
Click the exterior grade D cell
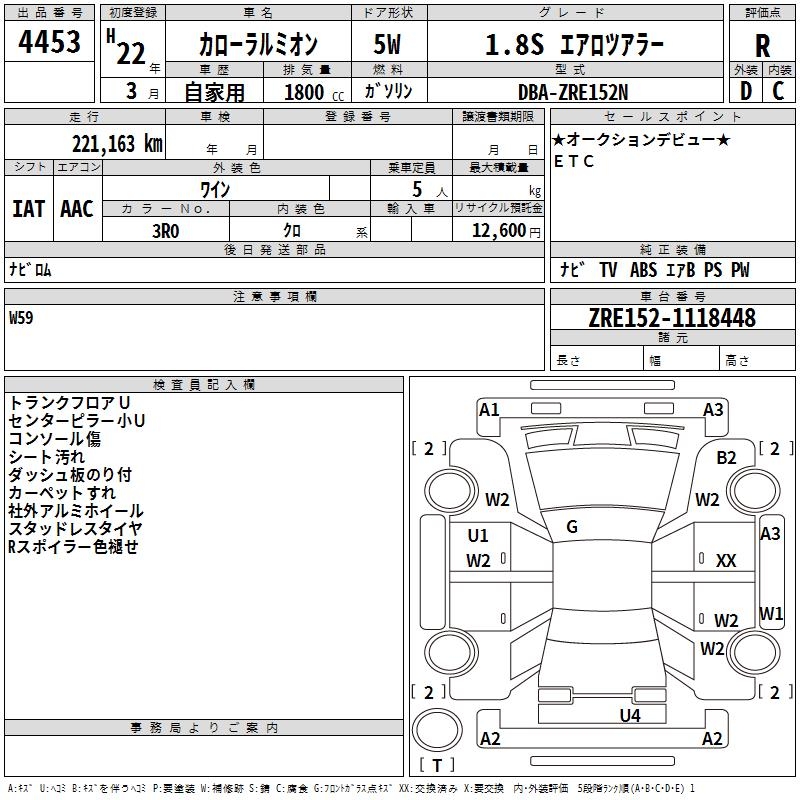click(745, 90)
